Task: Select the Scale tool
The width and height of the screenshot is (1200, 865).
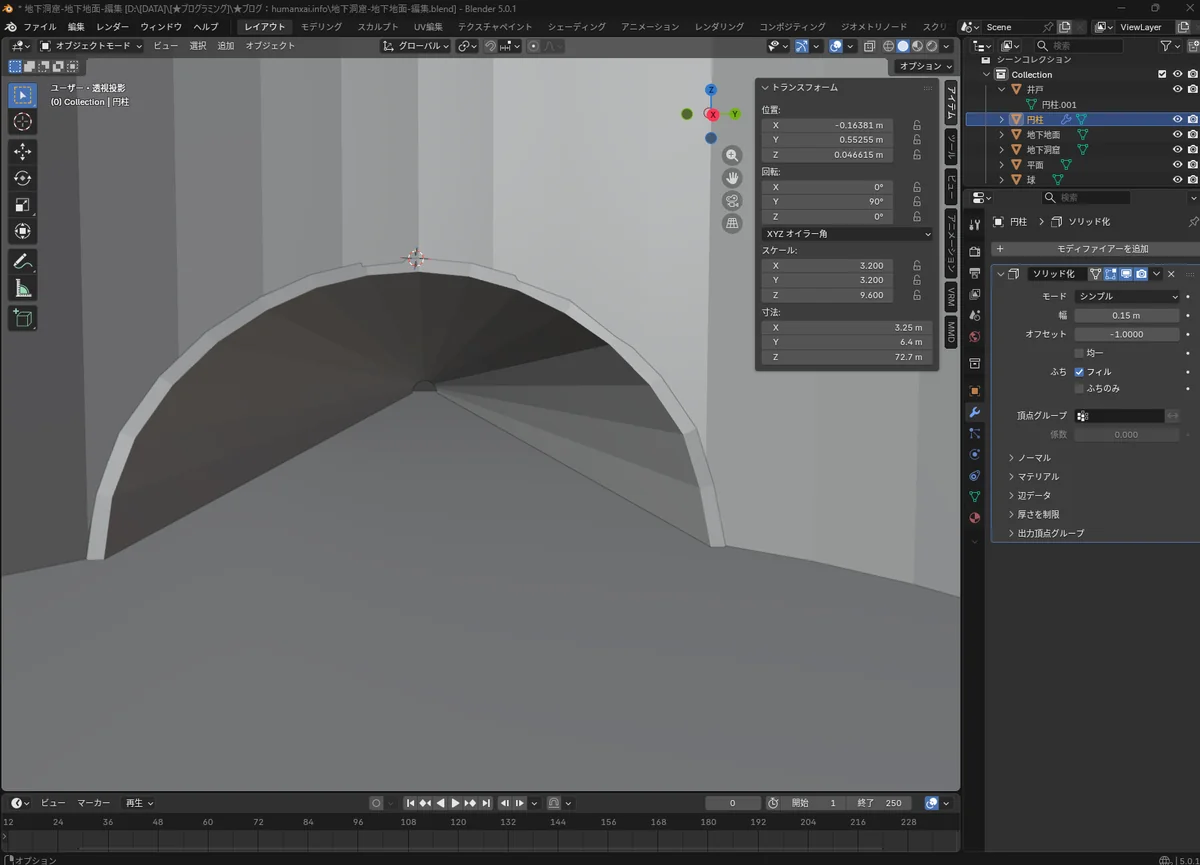Action: coord(23,205)
